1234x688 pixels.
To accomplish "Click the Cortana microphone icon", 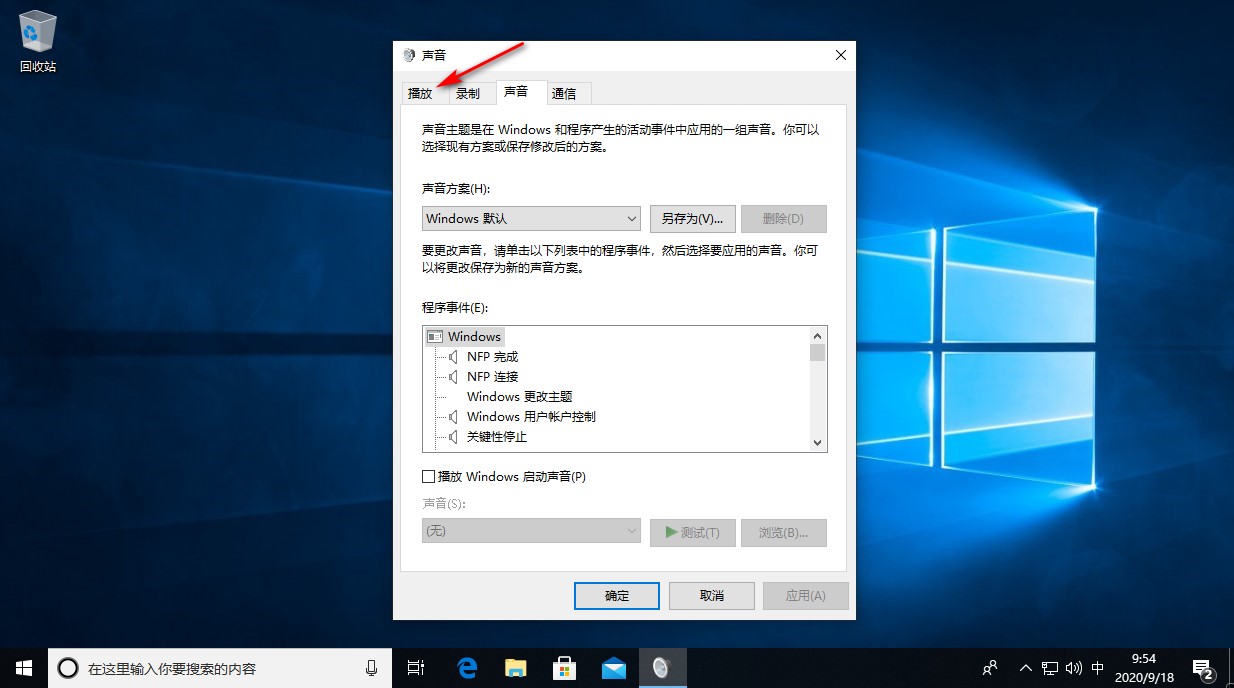I will (x=372, y=668).
